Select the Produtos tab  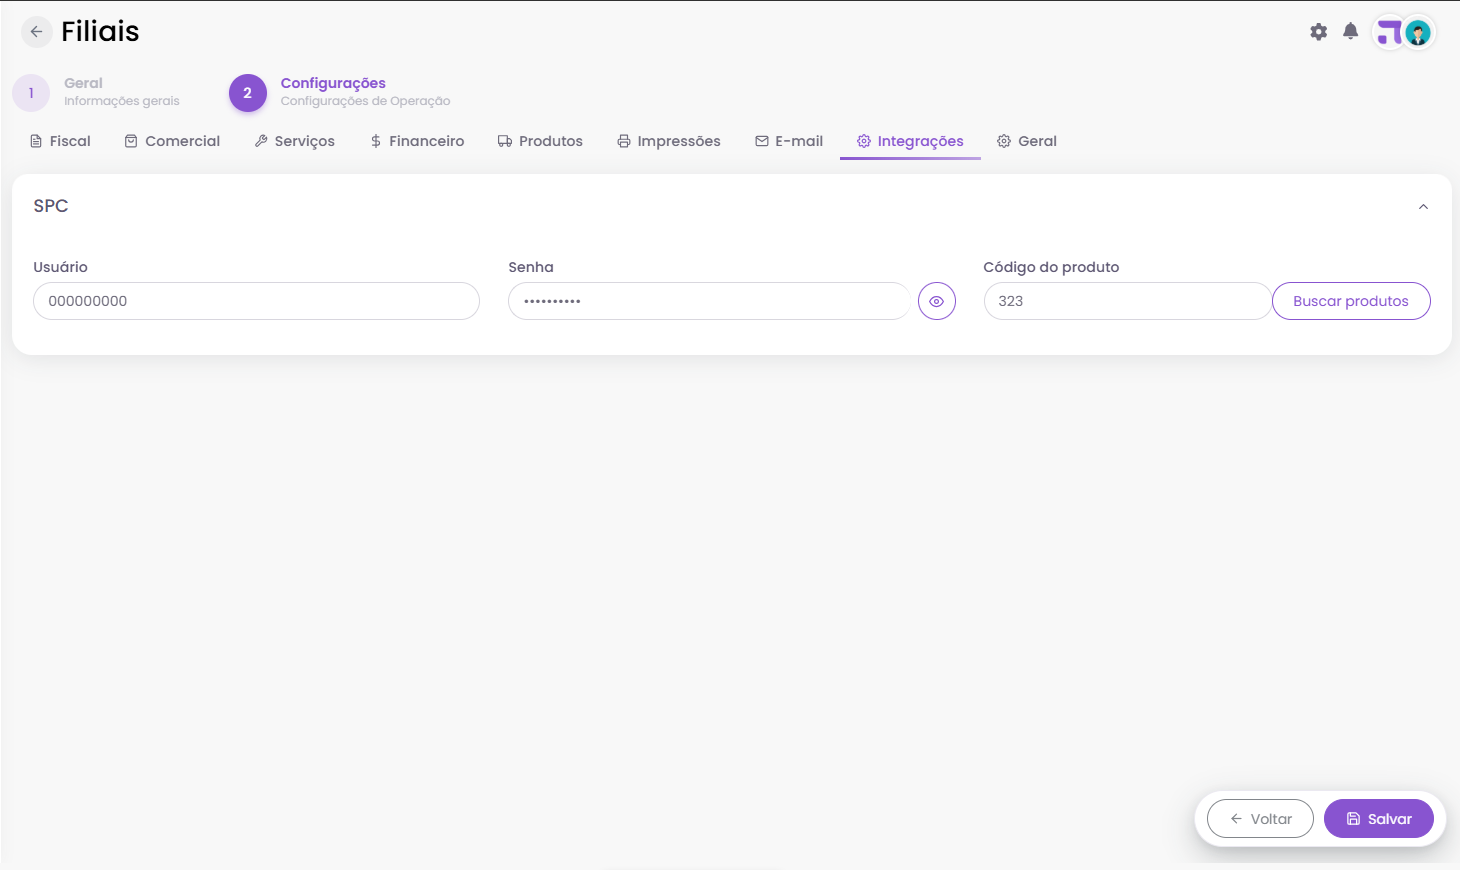(540, 141)
